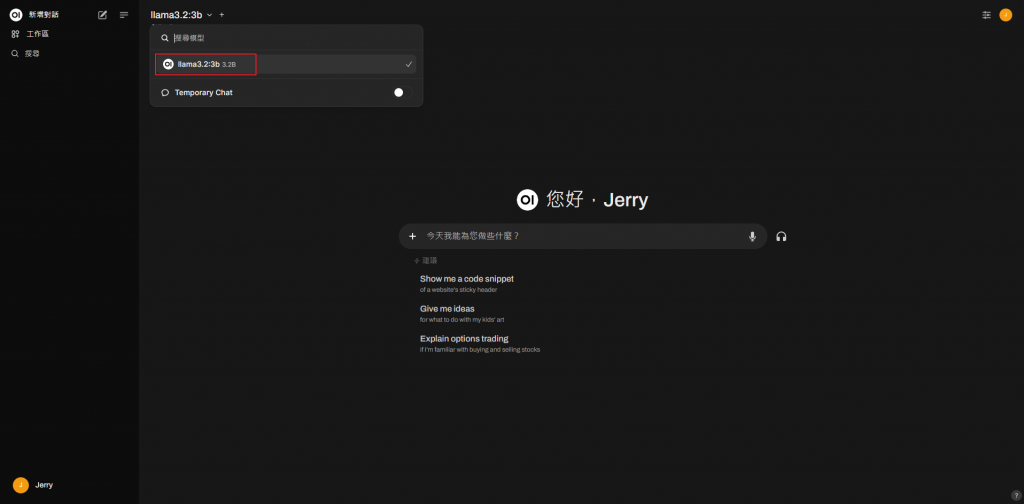Open the llama3.2:3b model selector dropdown
Image resolution: width=1024 pixels, height=504 pixels.
click(x=182, y=14)
